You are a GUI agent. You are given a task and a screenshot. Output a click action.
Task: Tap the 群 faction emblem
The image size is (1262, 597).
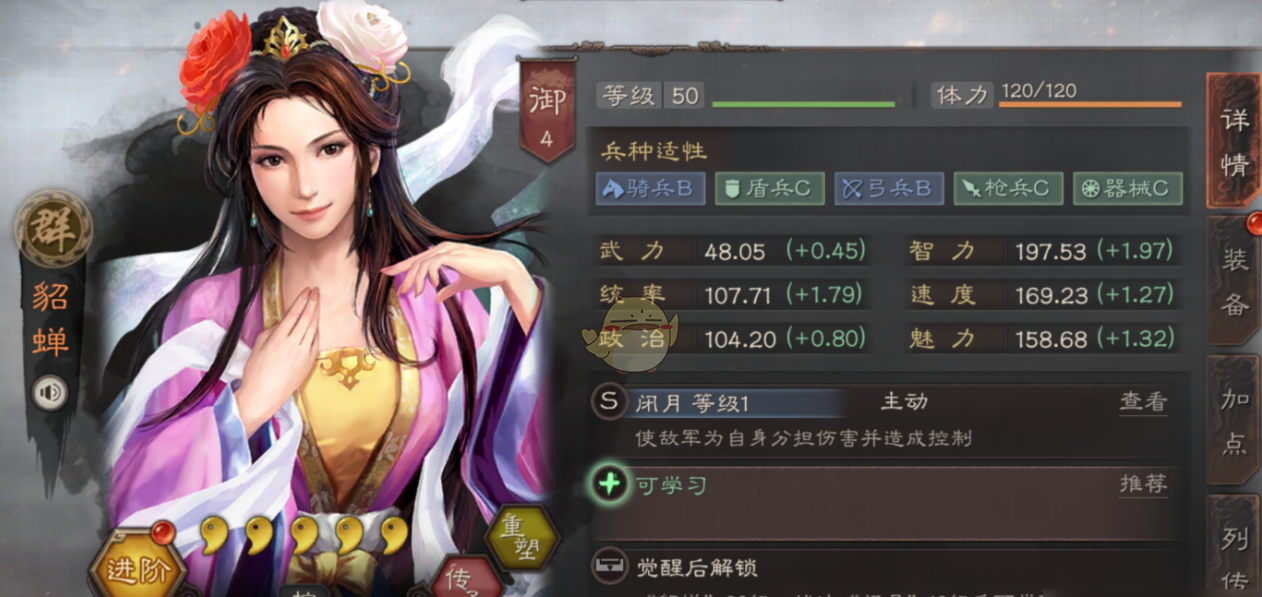tap(53, 231)
